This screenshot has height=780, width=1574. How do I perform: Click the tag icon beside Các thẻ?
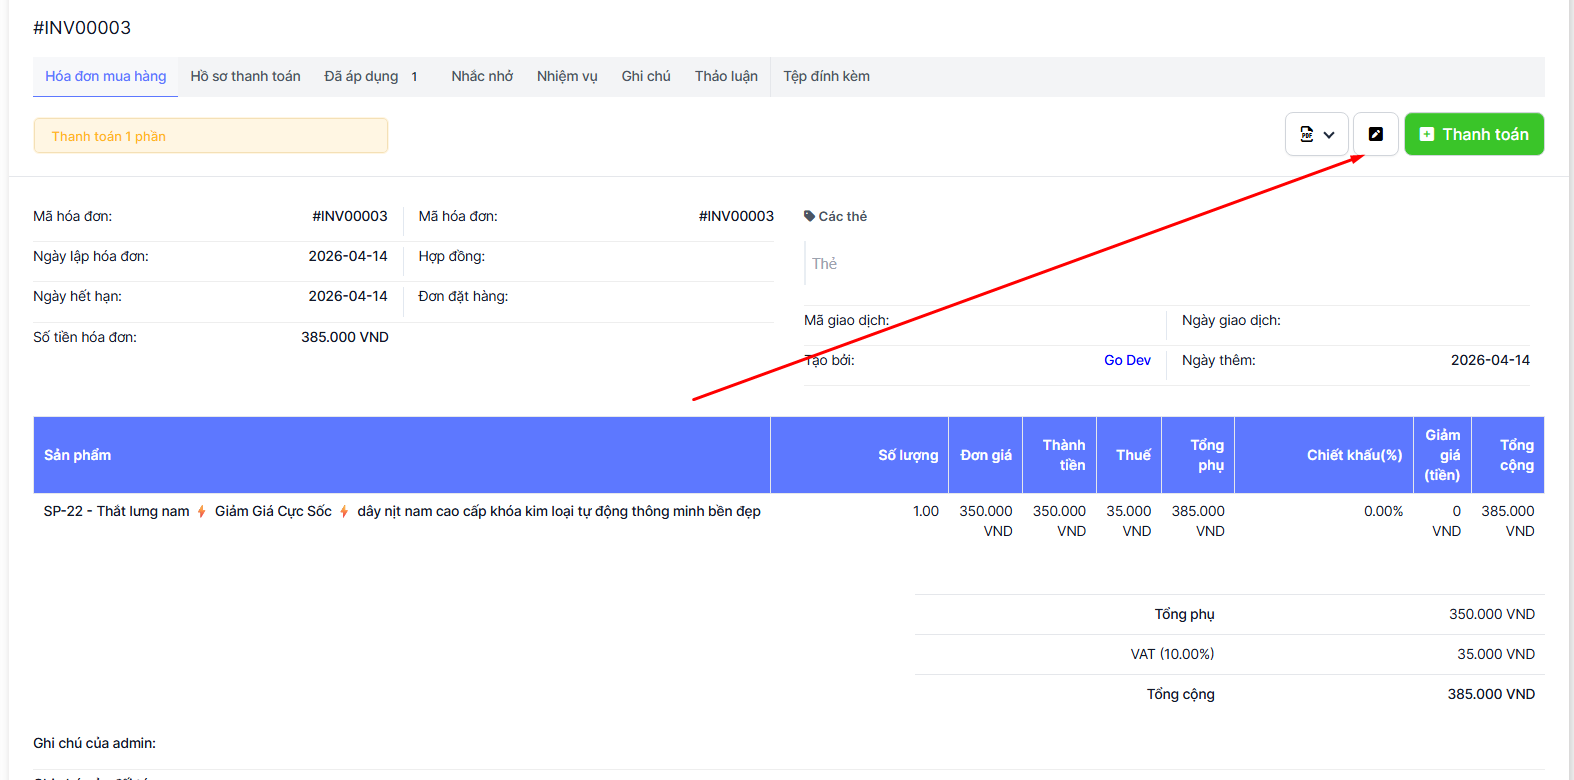coord(809,216)
